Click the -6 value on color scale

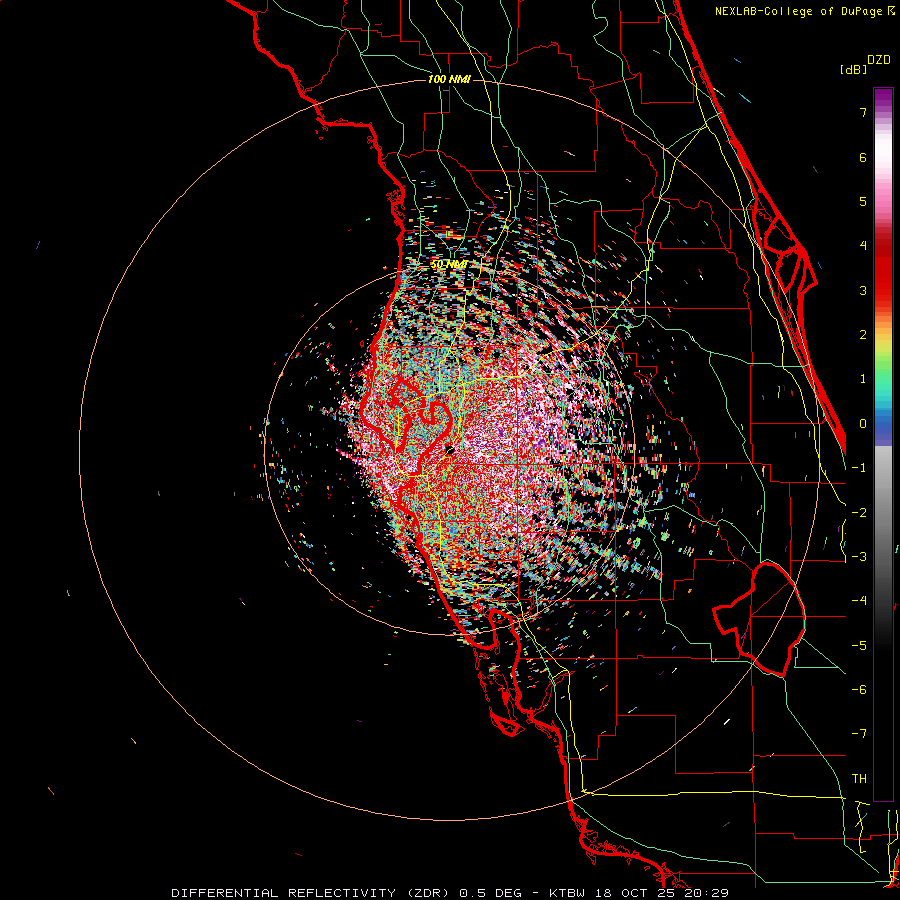[859, 690]
